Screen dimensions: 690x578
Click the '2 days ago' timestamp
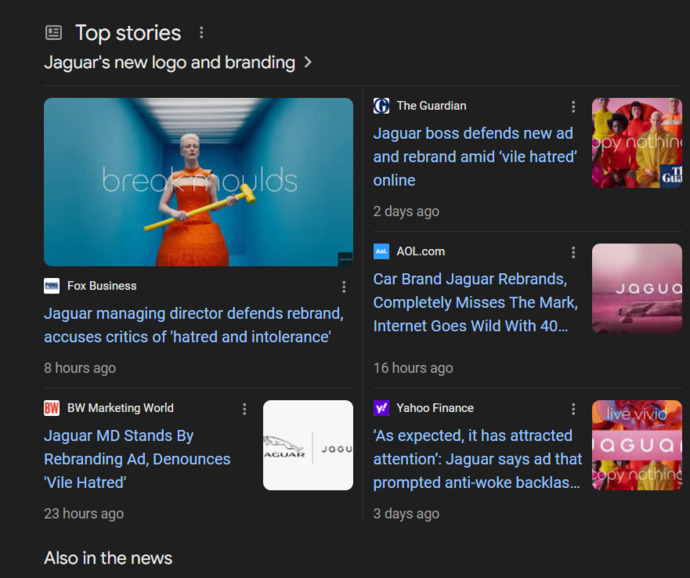[406, 211]
